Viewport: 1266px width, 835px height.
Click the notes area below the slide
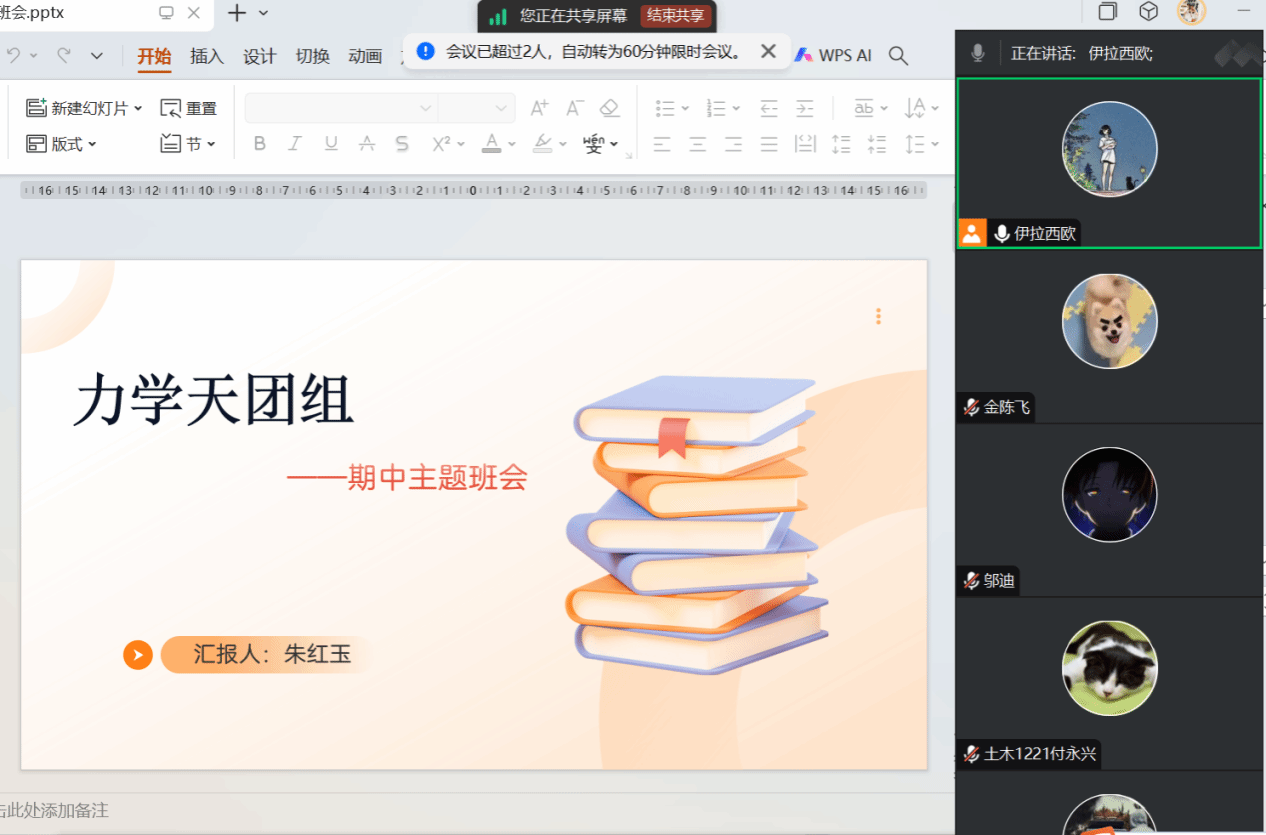(x=478, y=810)
